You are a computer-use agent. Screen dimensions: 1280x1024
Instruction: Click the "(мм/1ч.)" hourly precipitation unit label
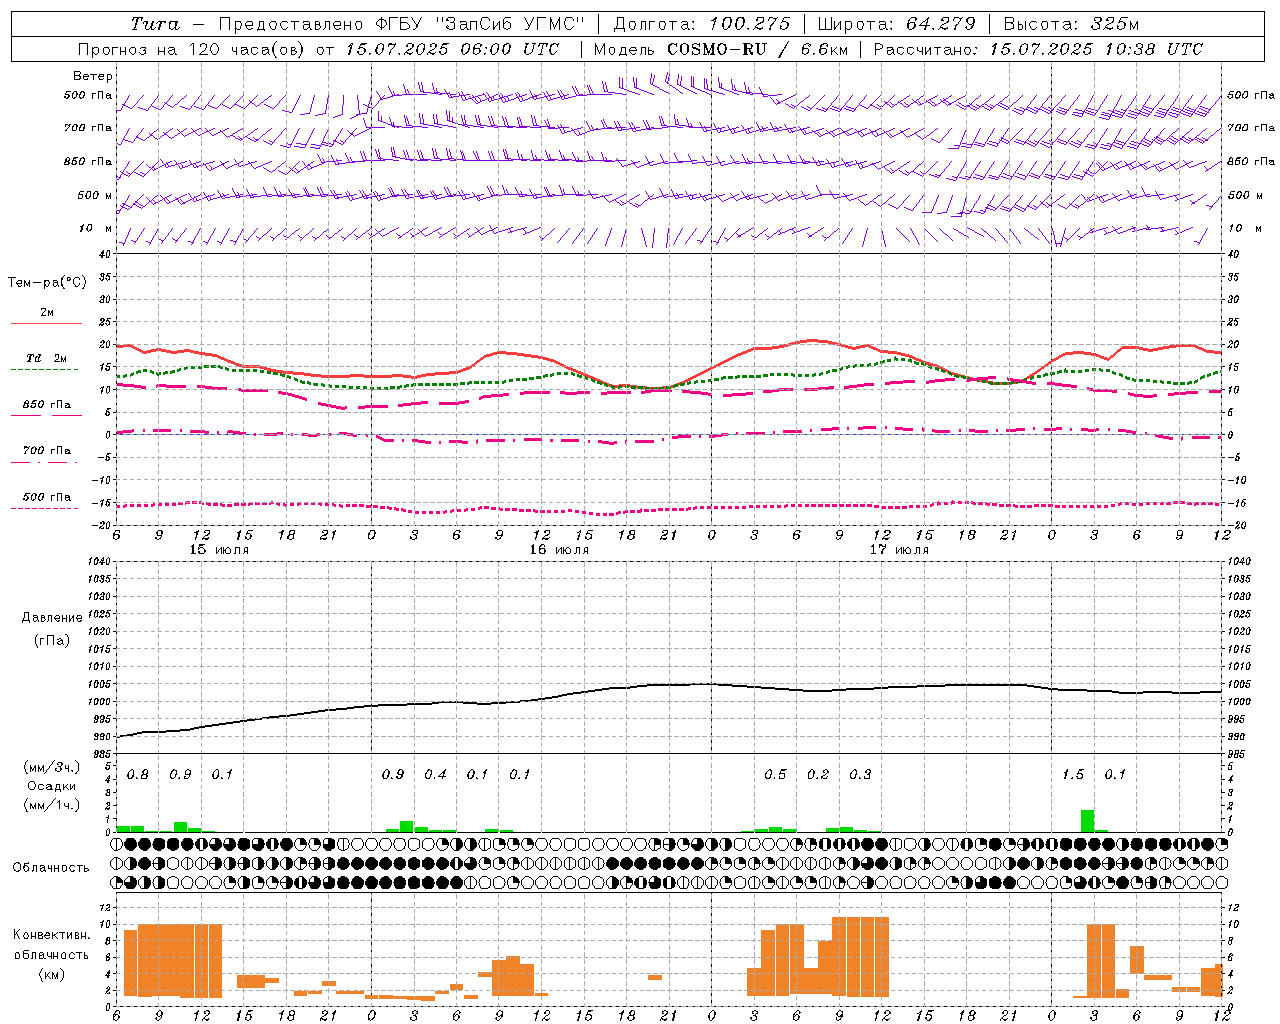pyautogui.click(x=50, y=805)
